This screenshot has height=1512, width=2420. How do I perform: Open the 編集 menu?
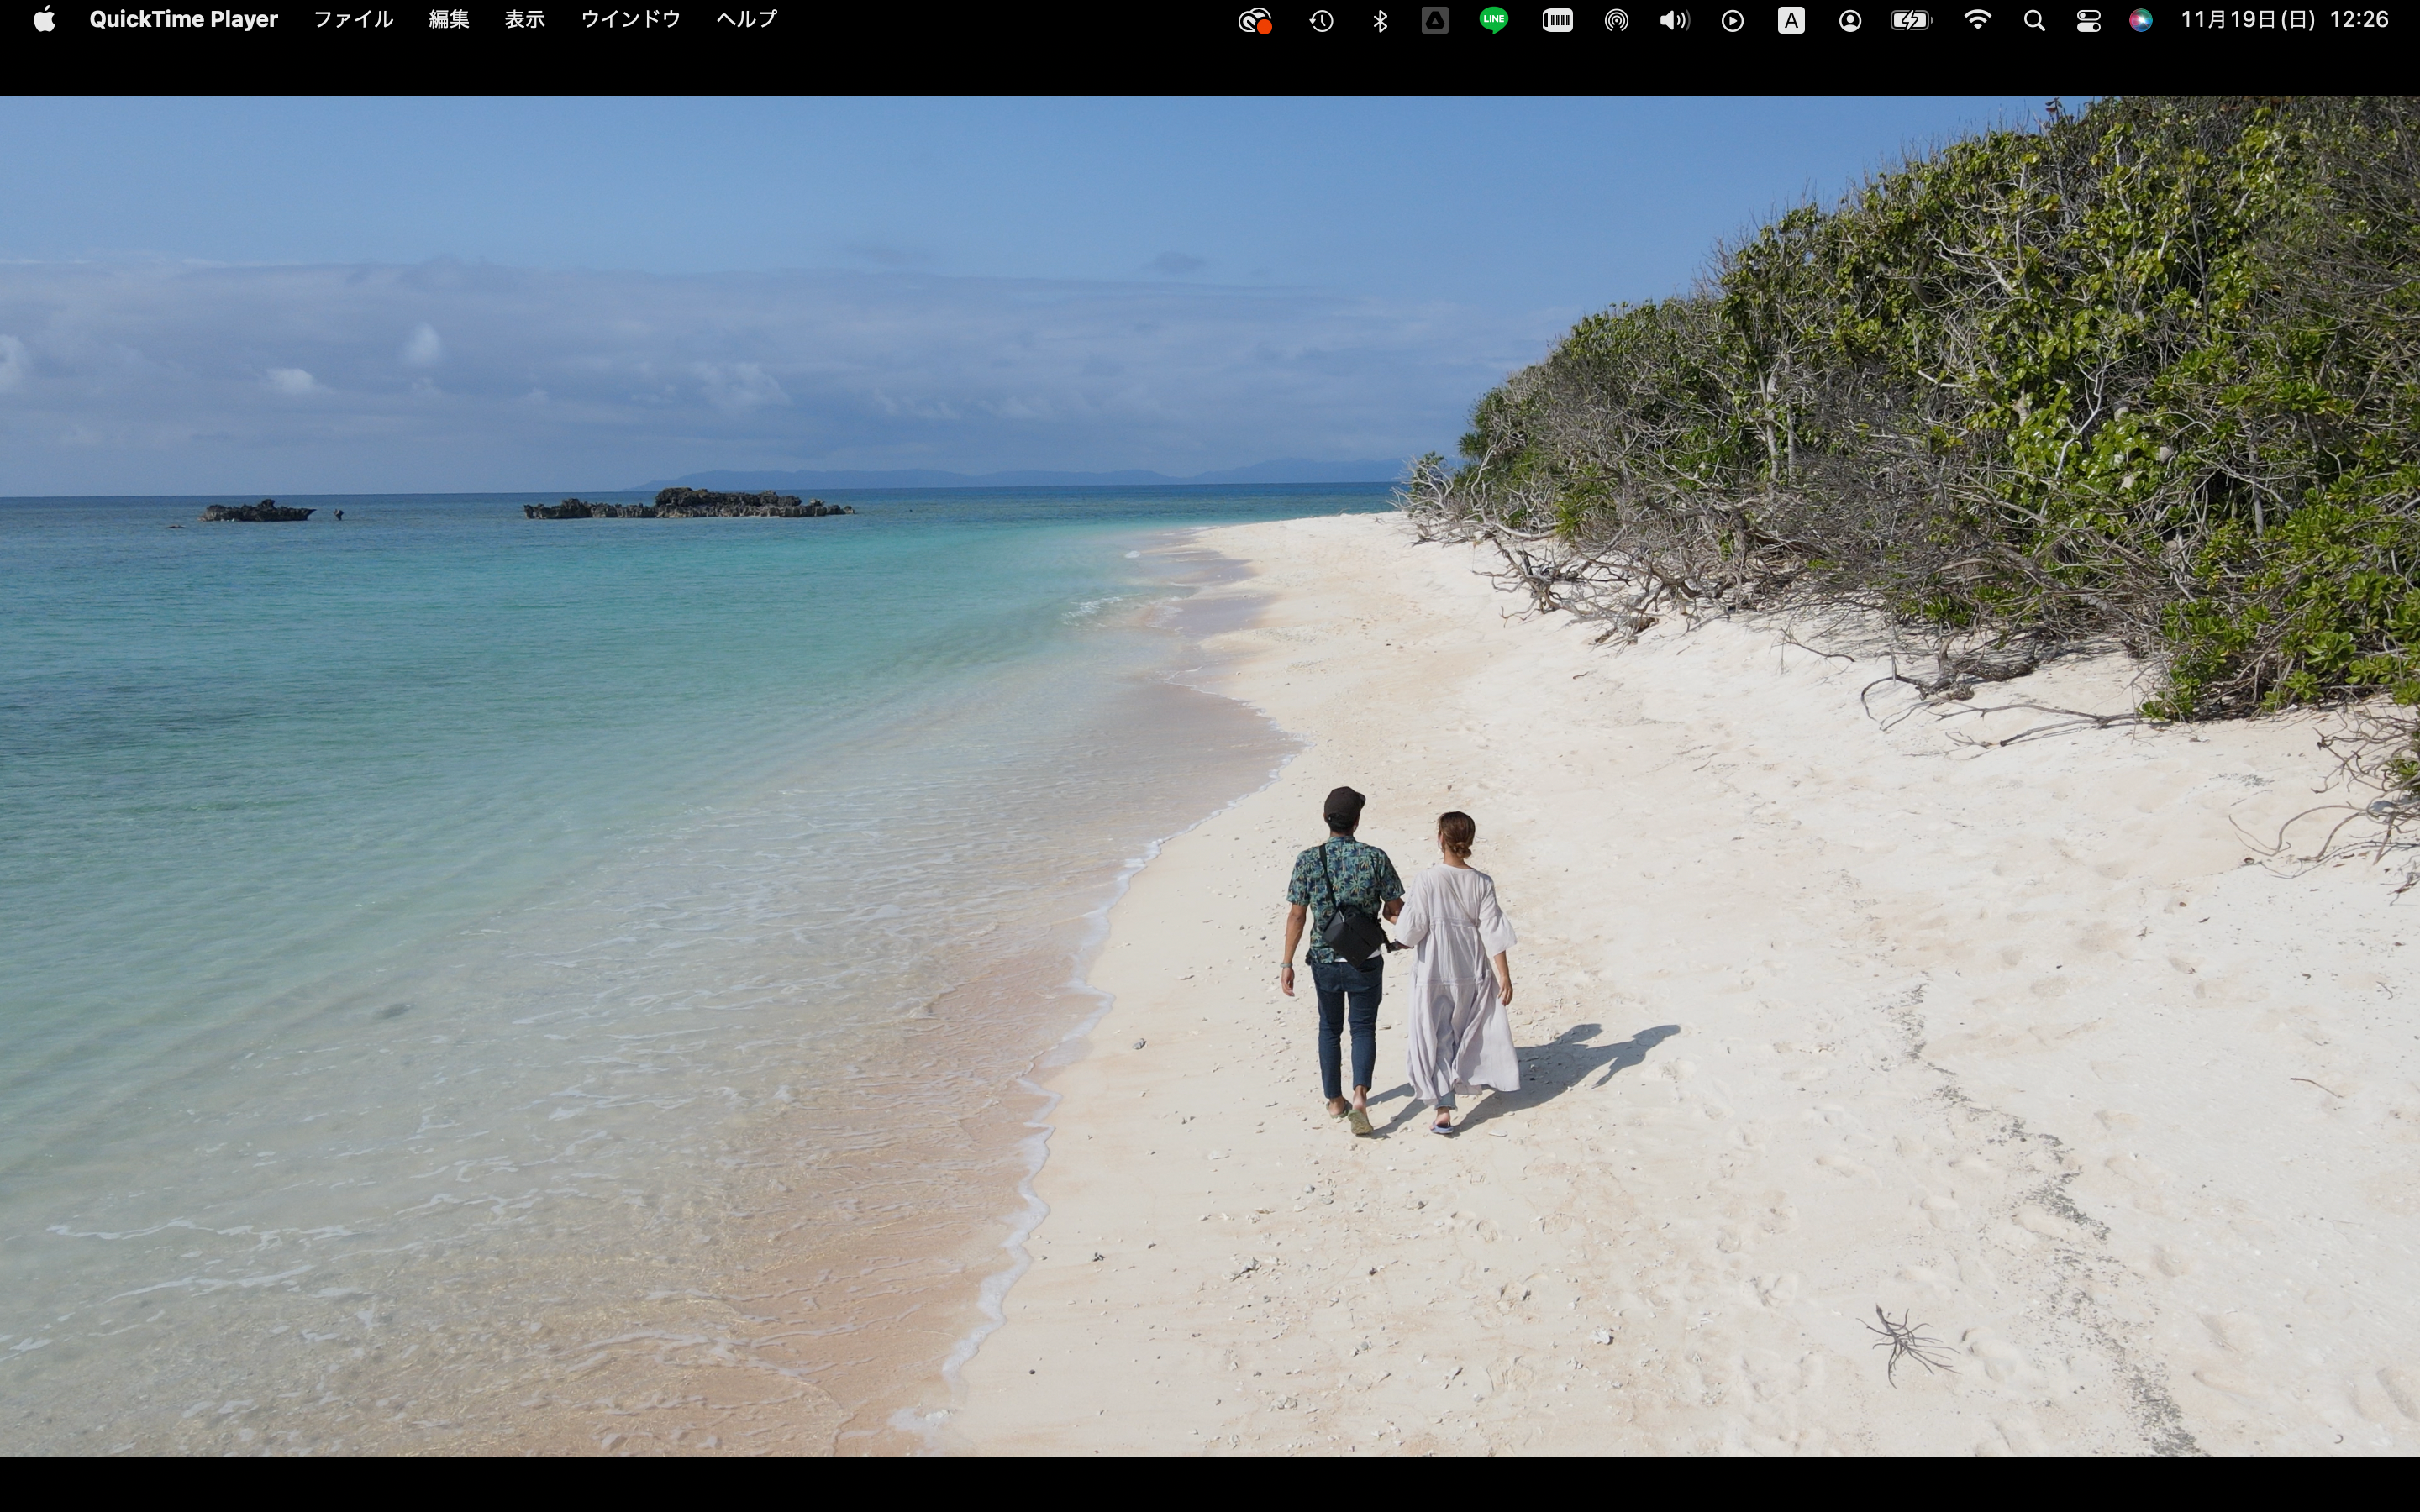click(448, 20)
